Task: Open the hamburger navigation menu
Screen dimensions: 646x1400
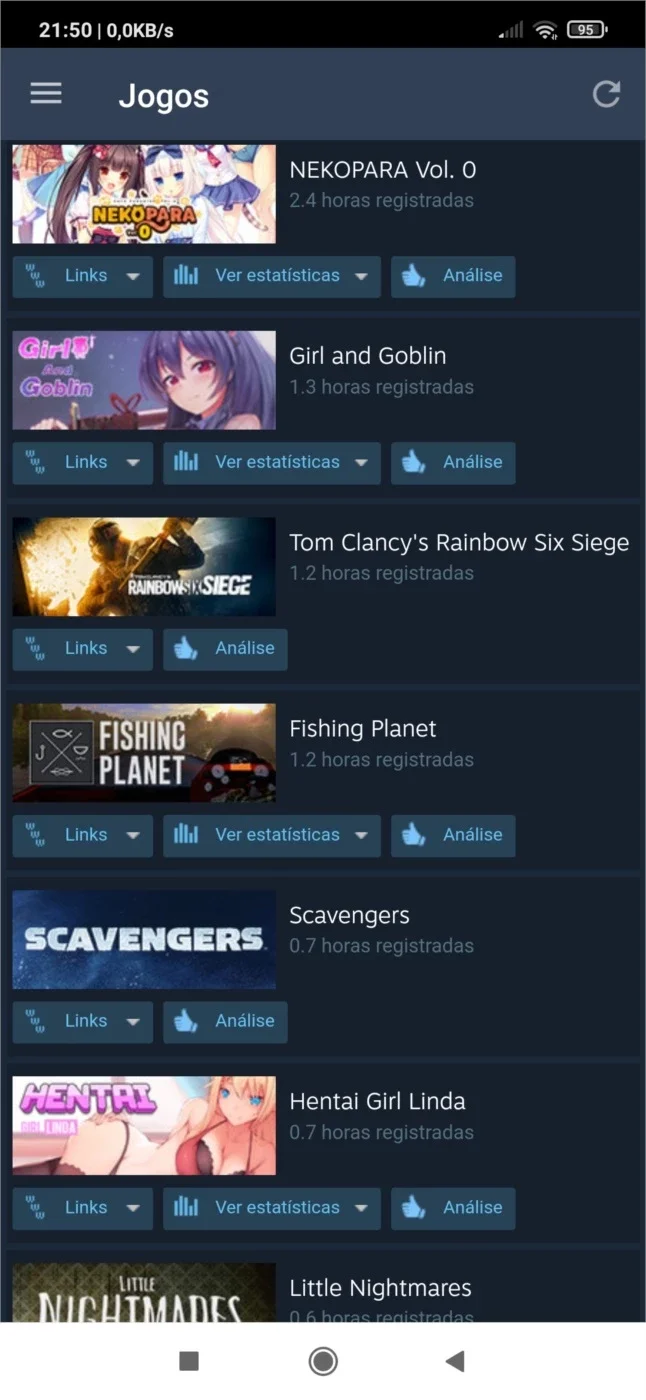Action: point(46,94)
